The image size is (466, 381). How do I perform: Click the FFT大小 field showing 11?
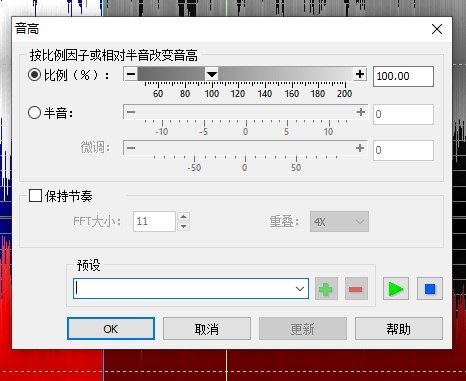154,221
